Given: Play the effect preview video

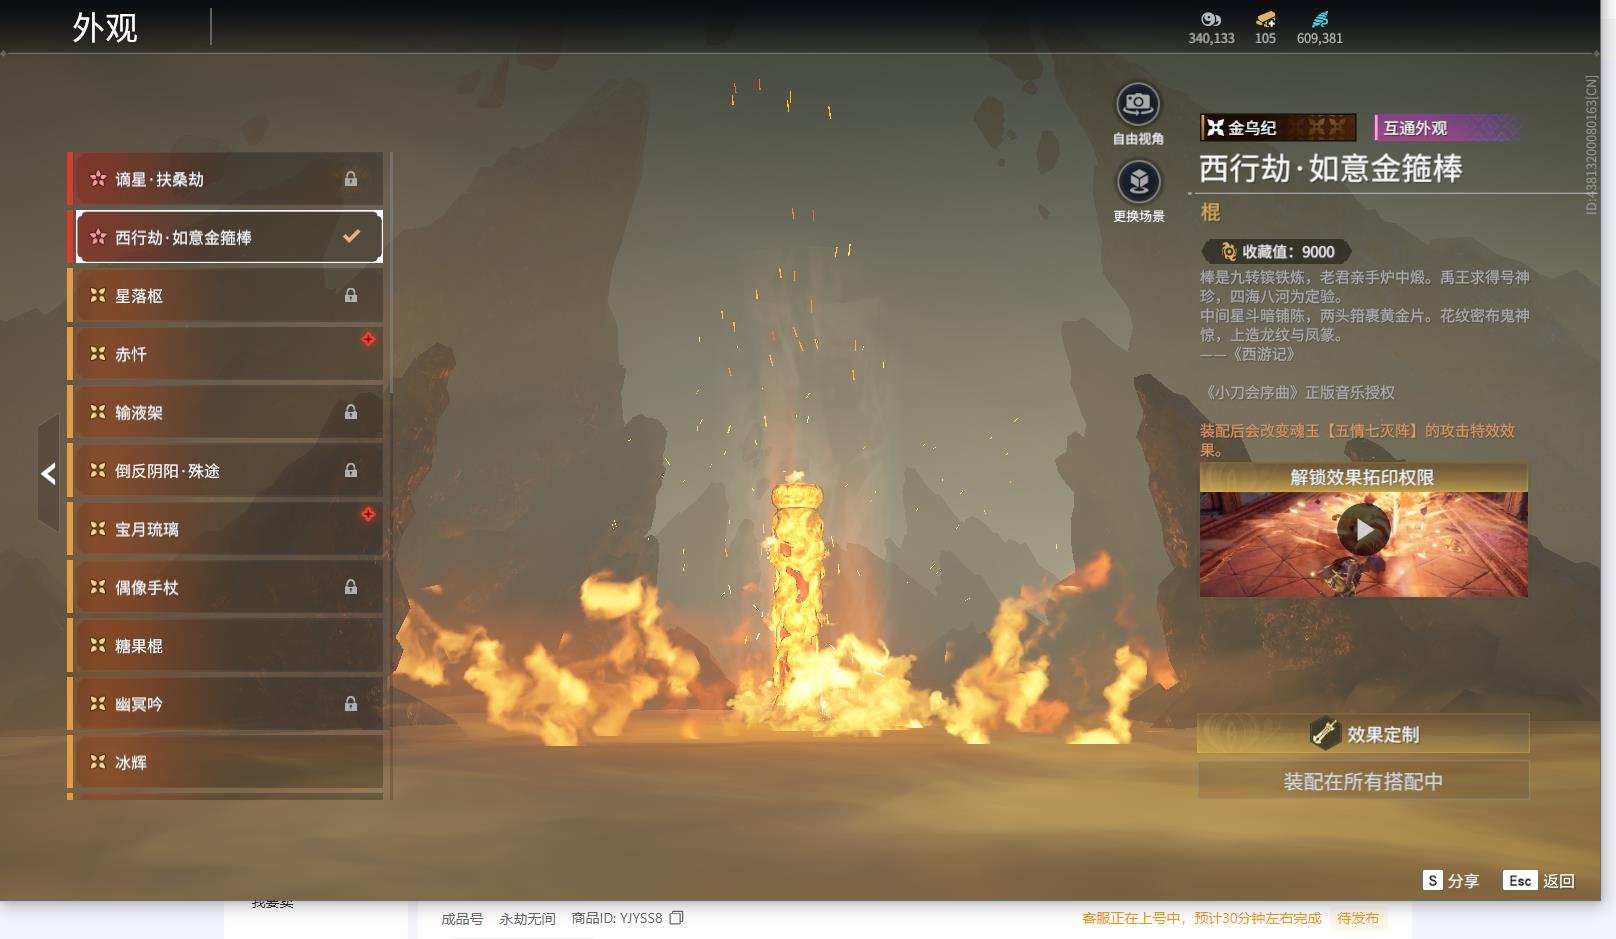Looking at the screenshot, I should click(x=1364, y=529).
